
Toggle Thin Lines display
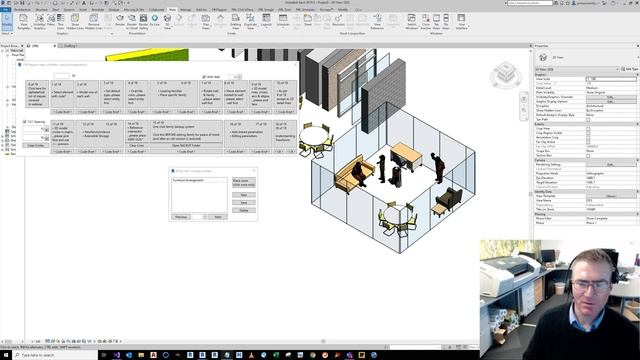click(x=60, y=22)
